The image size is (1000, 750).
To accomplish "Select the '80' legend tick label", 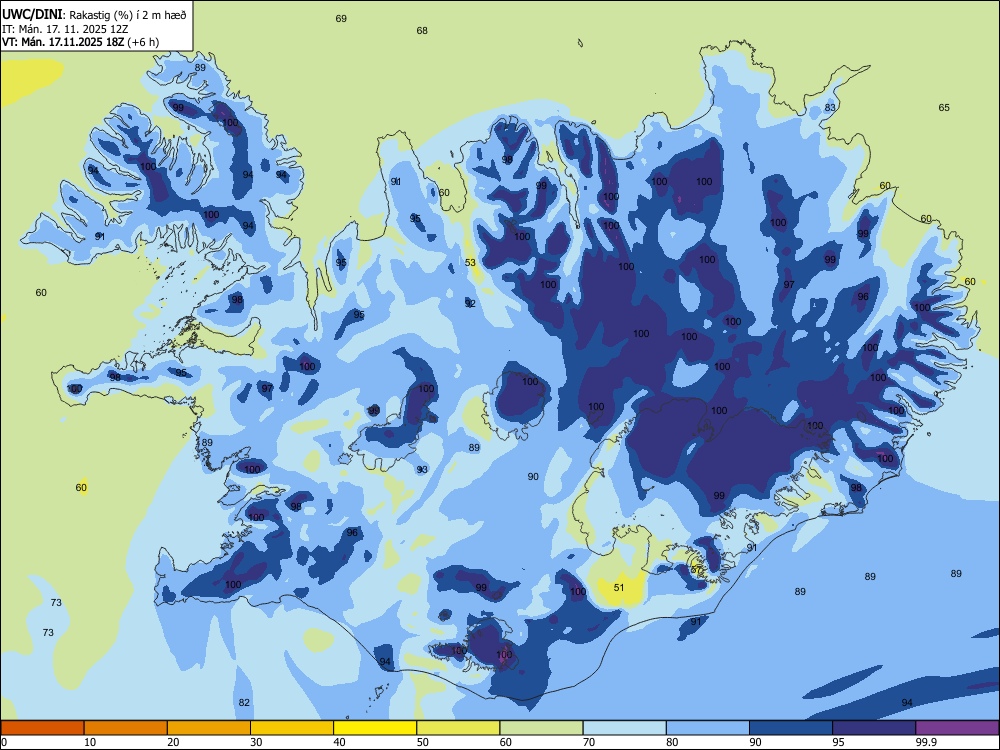I will [x=672, y=742].
